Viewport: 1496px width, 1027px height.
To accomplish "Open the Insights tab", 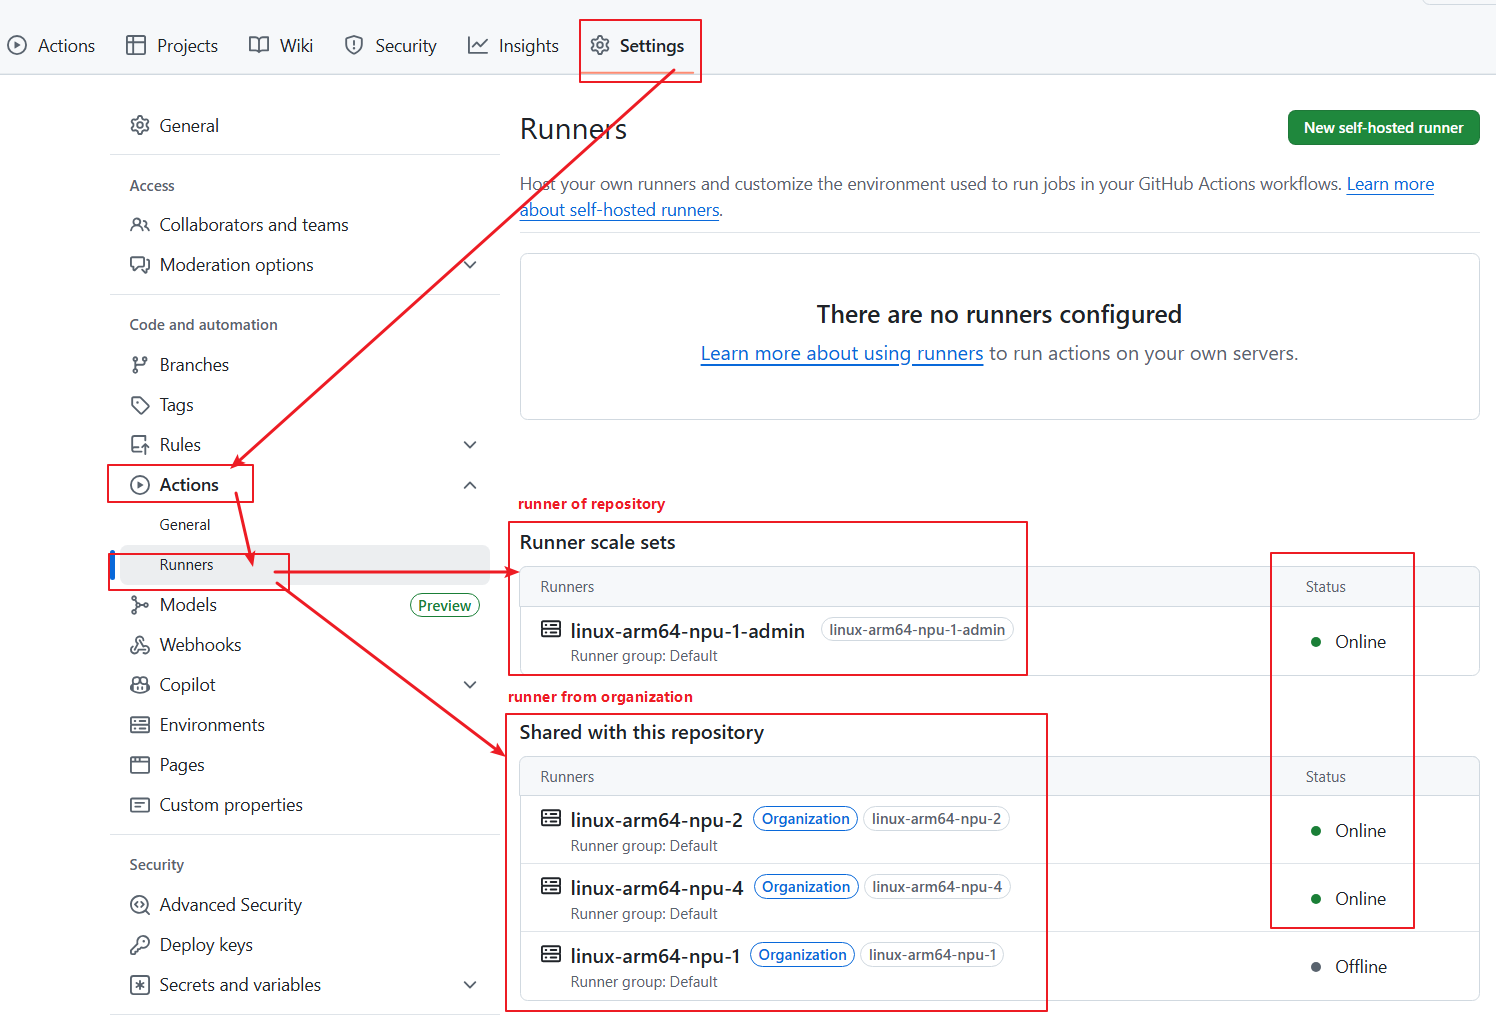I will (x=514, y=46).
